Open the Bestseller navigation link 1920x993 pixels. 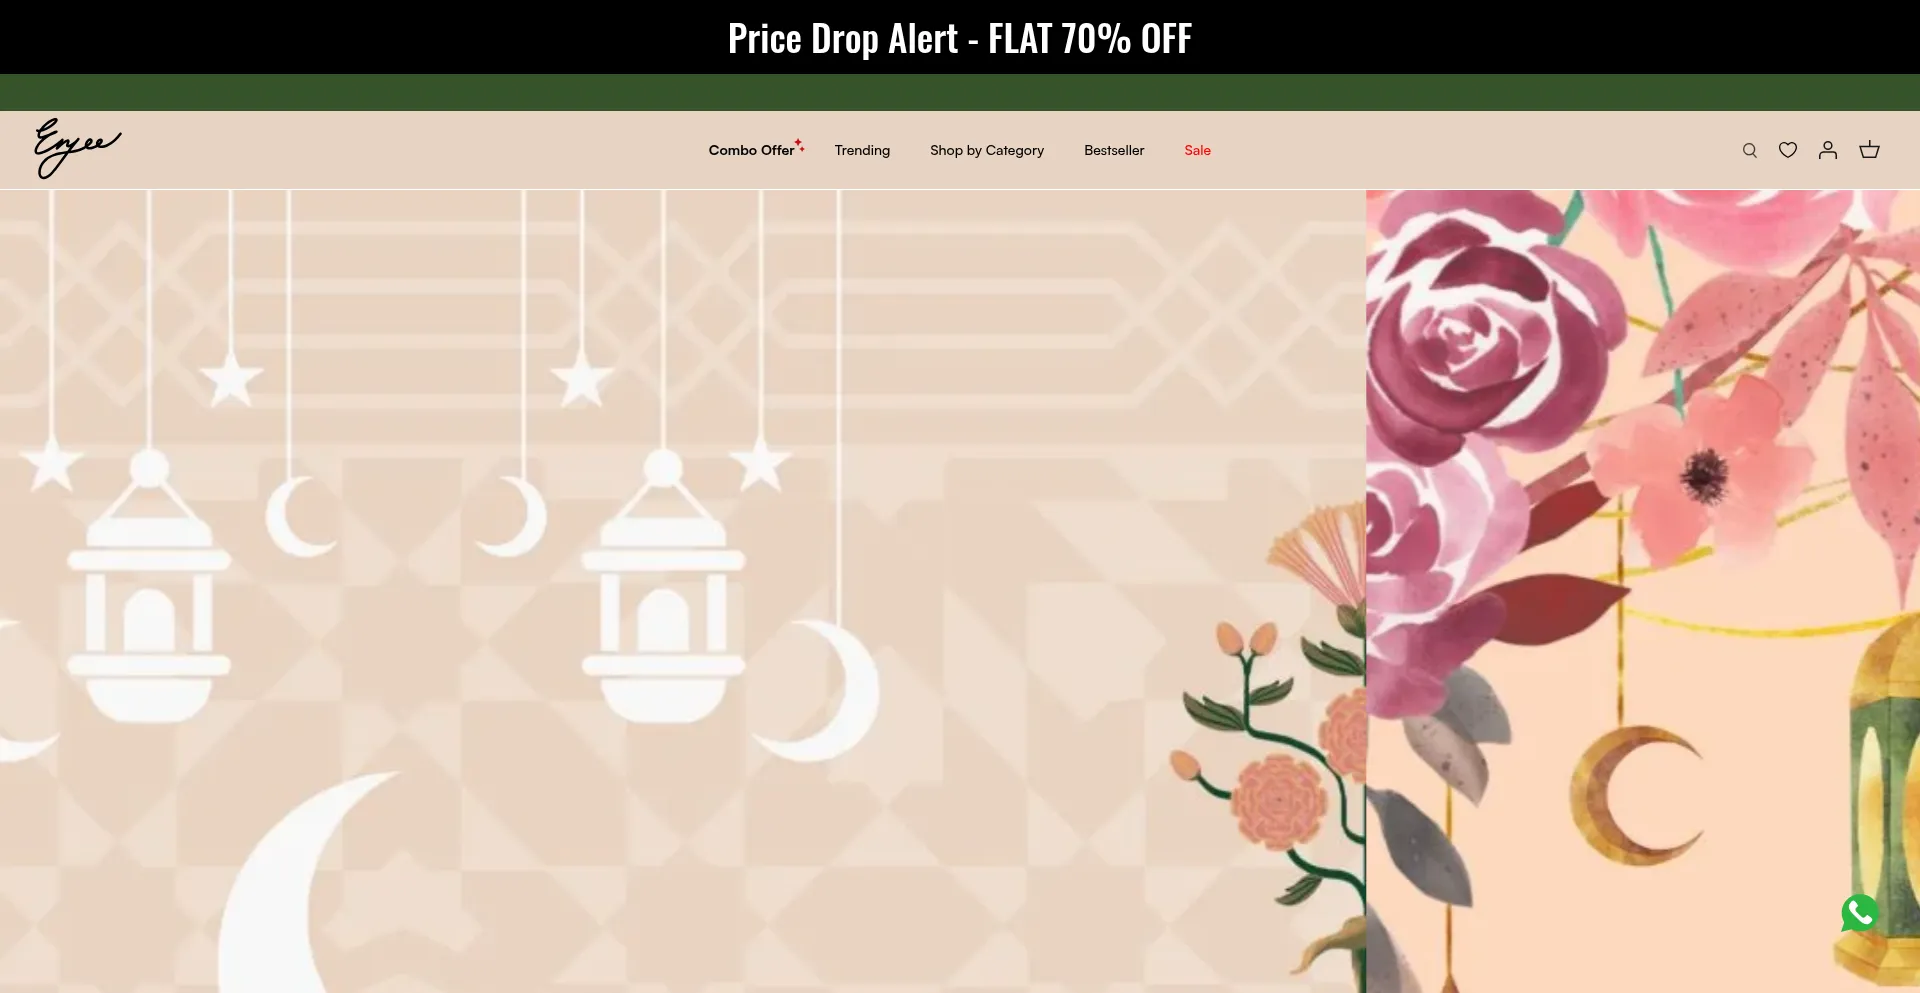[x=1114, y=150]
